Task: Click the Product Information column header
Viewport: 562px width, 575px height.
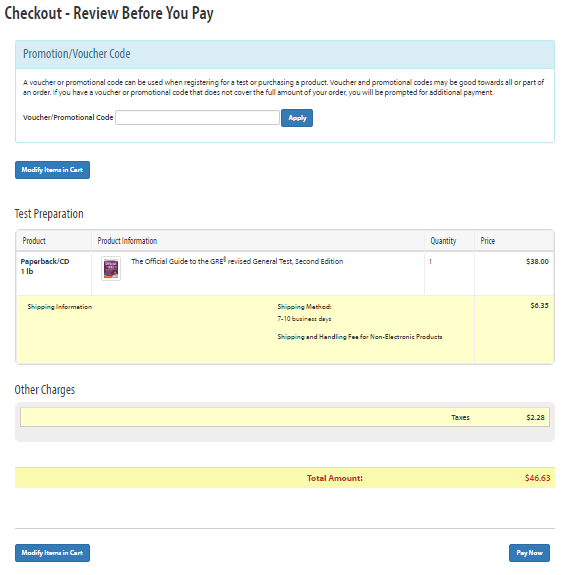Action: (x=127, y=241)
